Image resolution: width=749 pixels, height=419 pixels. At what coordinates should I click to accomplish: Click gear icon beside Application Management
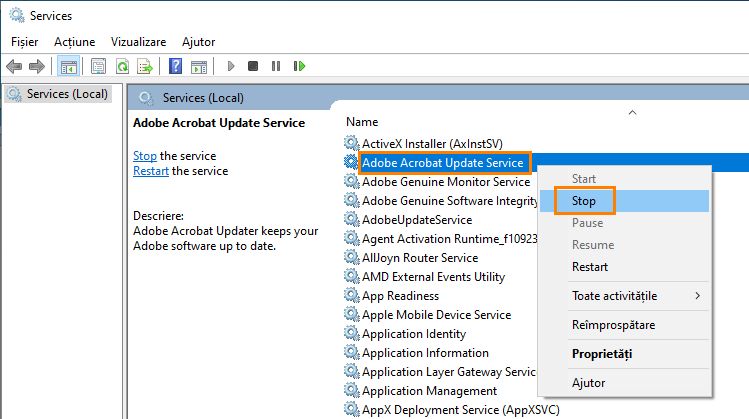(x=352, y=390)
